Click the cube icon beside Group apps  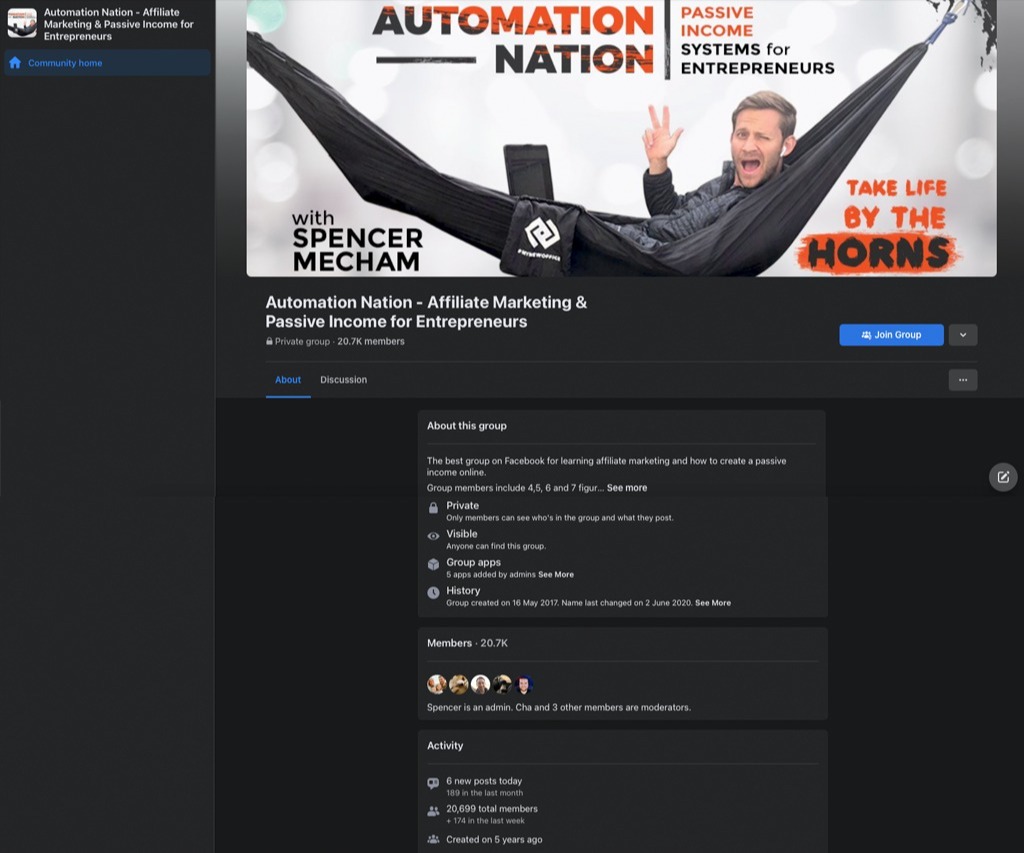click(x=433, y=564)
